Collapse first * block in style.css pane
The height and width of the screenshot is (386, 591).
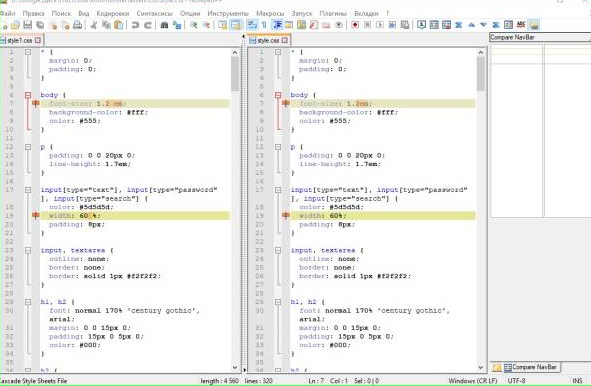click(x=278, y=52)
